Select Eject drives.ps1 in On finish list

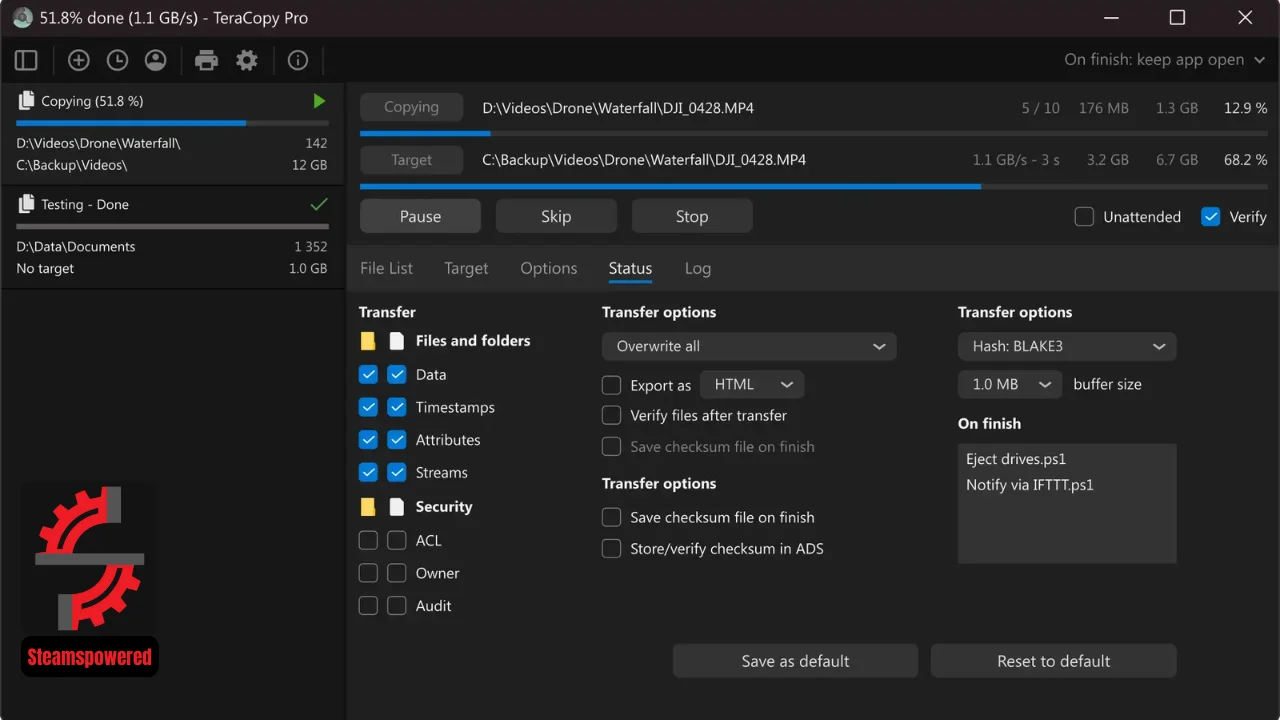pyautogui.click(x=1016, y=459)
